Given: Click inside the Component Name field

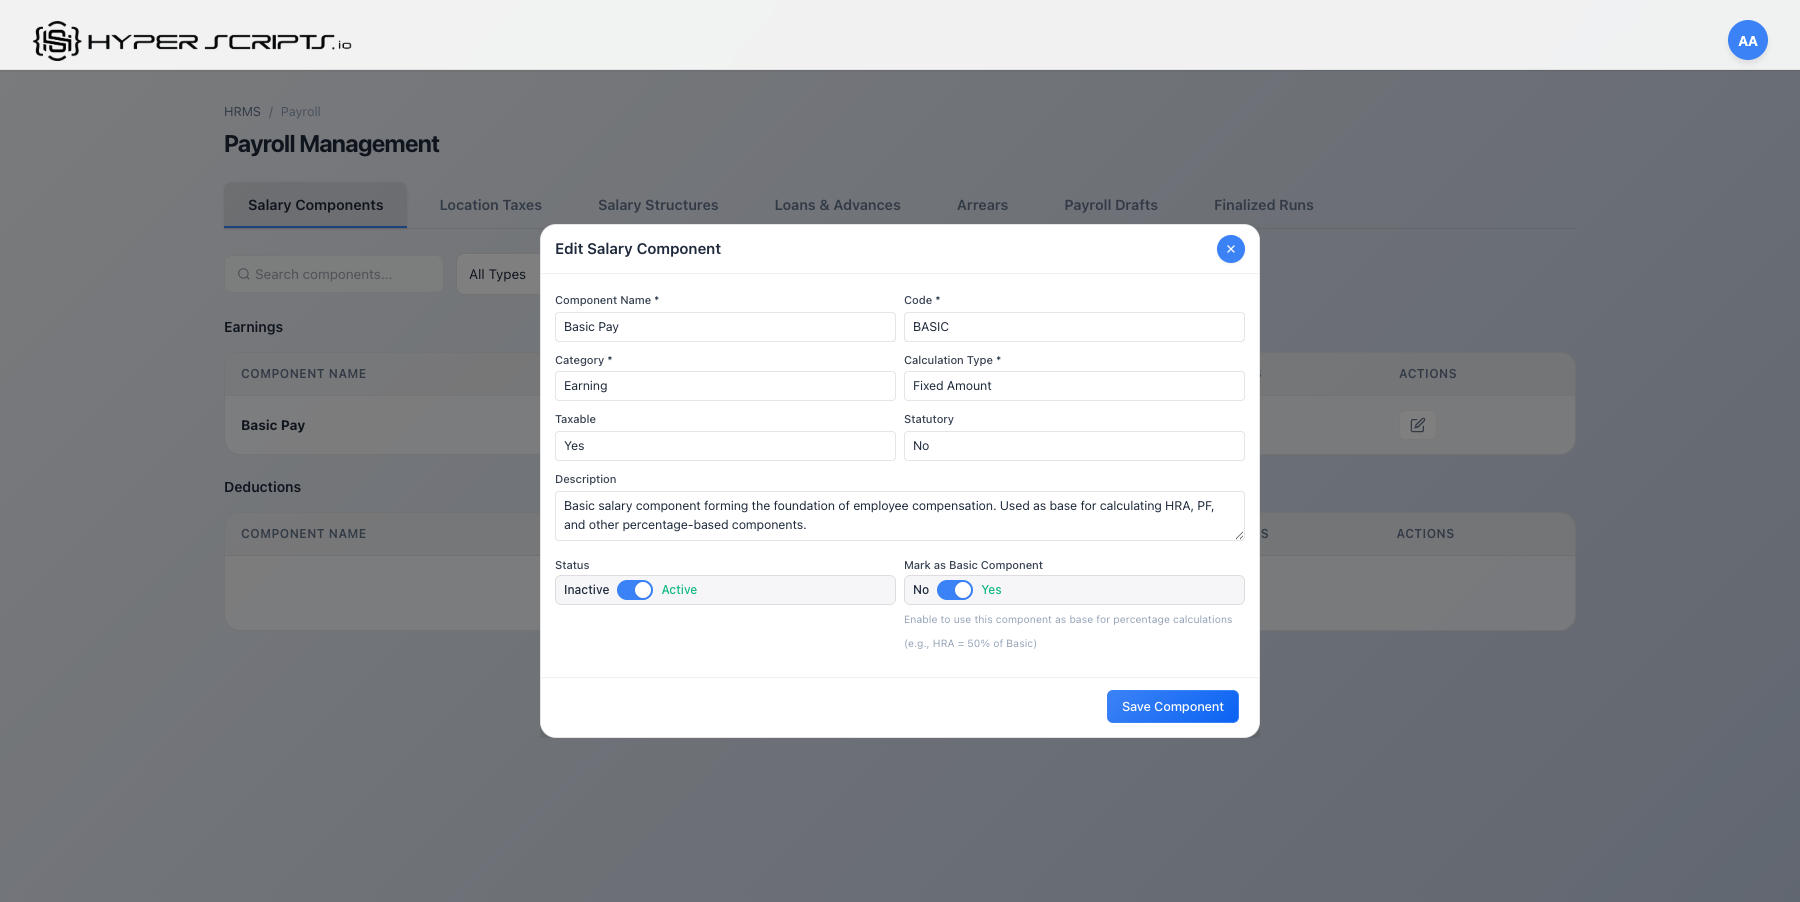Looking at the screenshot, I should click(725, 326).
